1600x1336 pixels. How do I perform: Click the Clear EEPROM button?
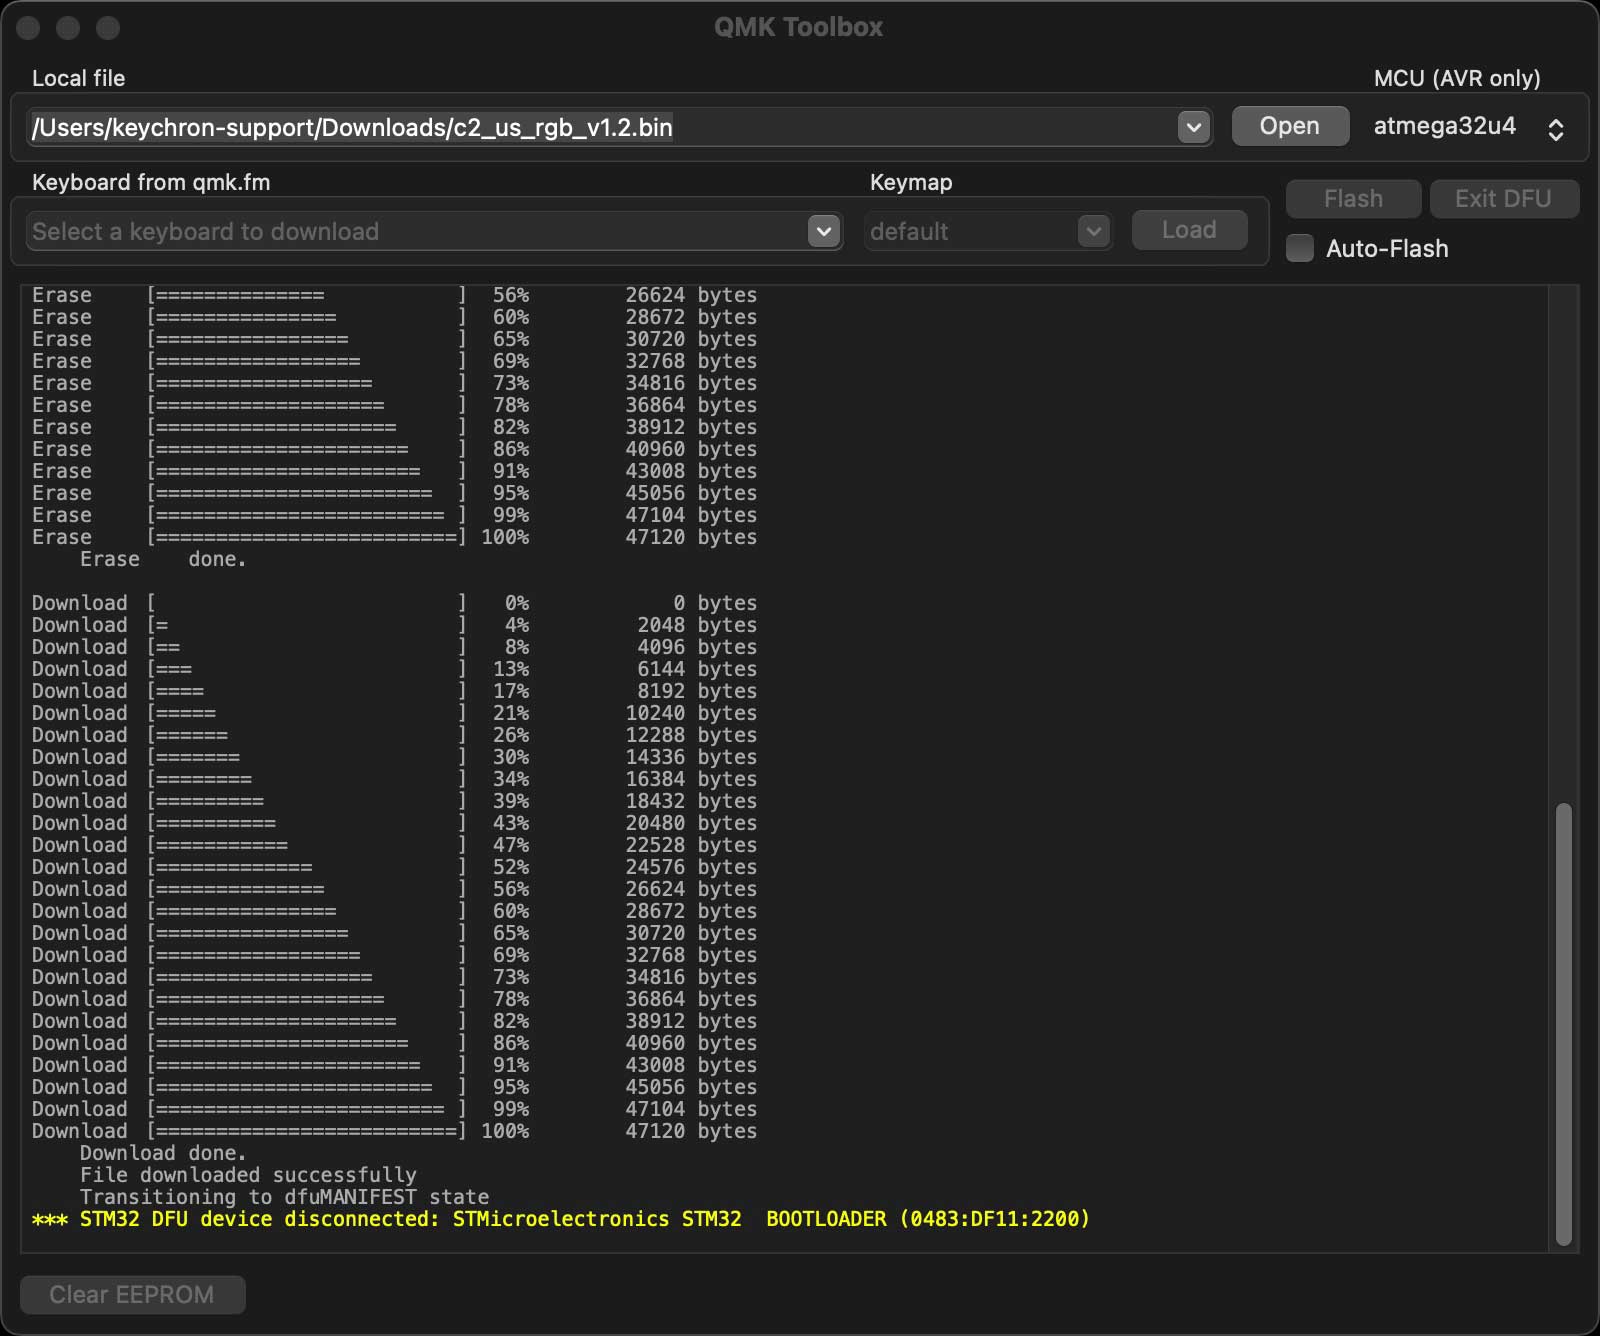[x=132, y=1294]
